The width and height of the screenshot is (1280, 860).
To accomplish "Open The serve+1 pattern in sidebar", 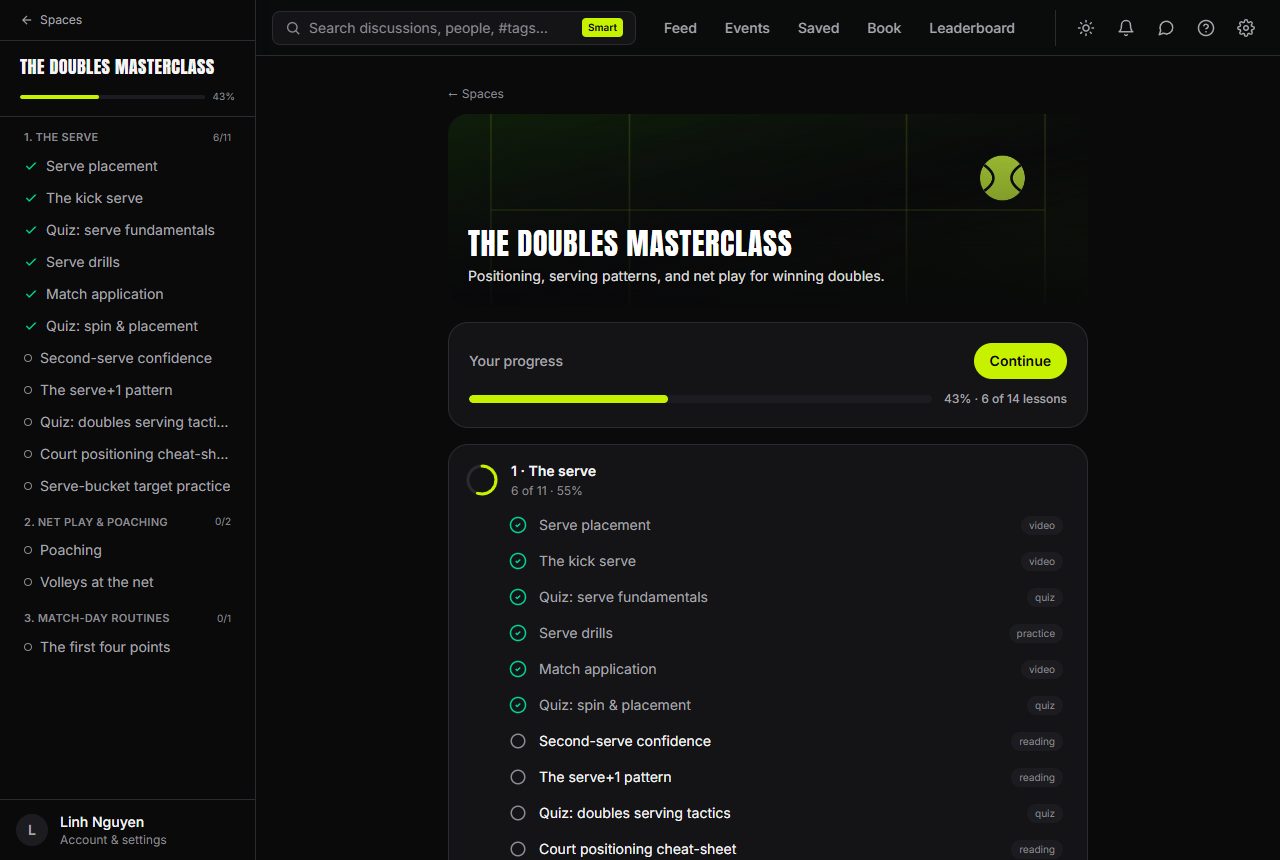I will tap(127, 390).
